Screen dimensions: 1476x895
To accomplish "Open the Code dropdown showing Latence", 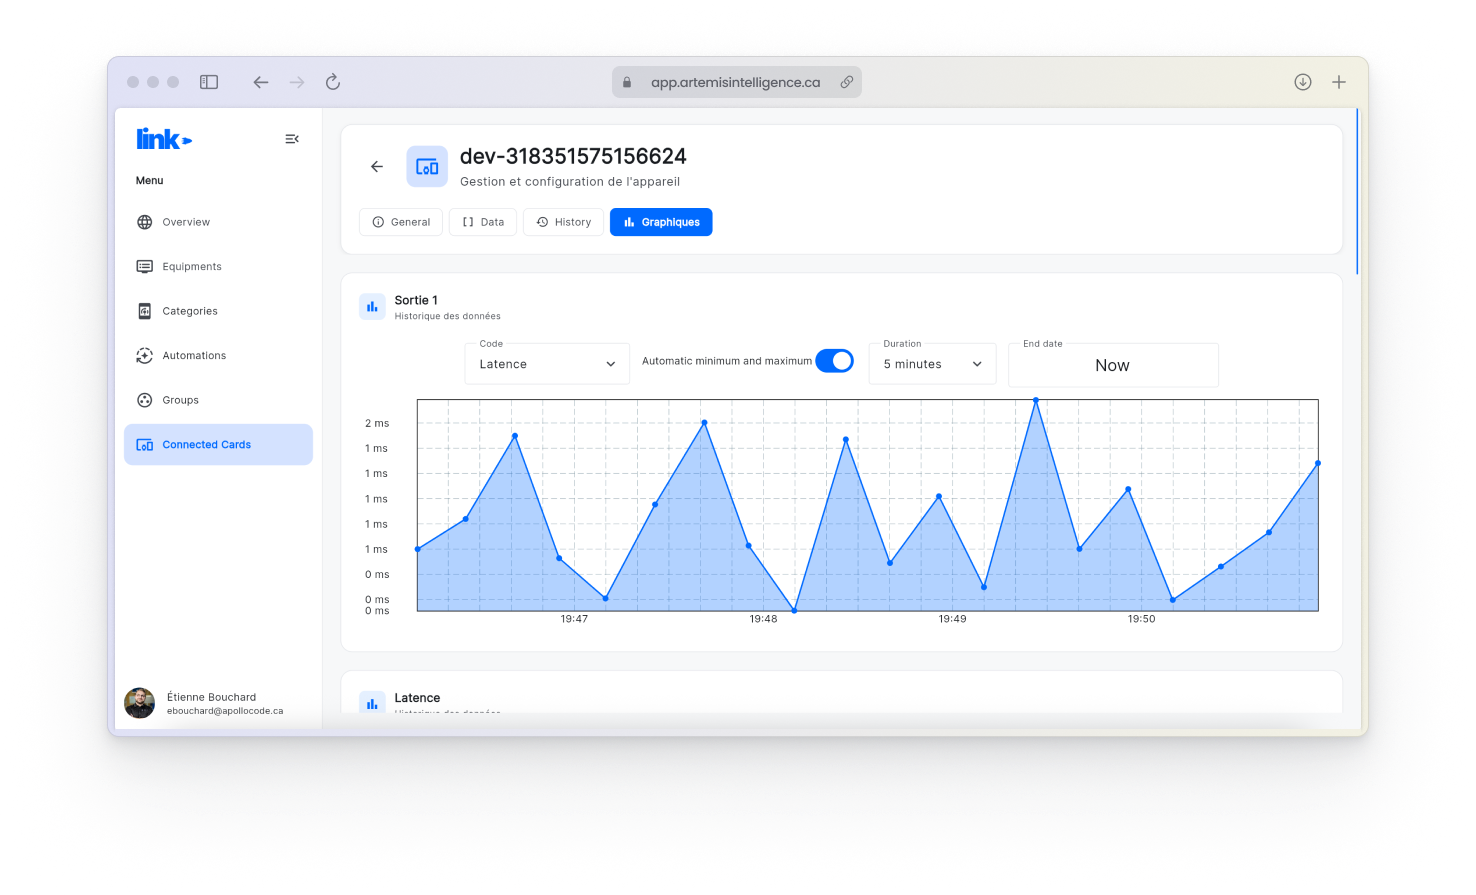I will (546, 364).
